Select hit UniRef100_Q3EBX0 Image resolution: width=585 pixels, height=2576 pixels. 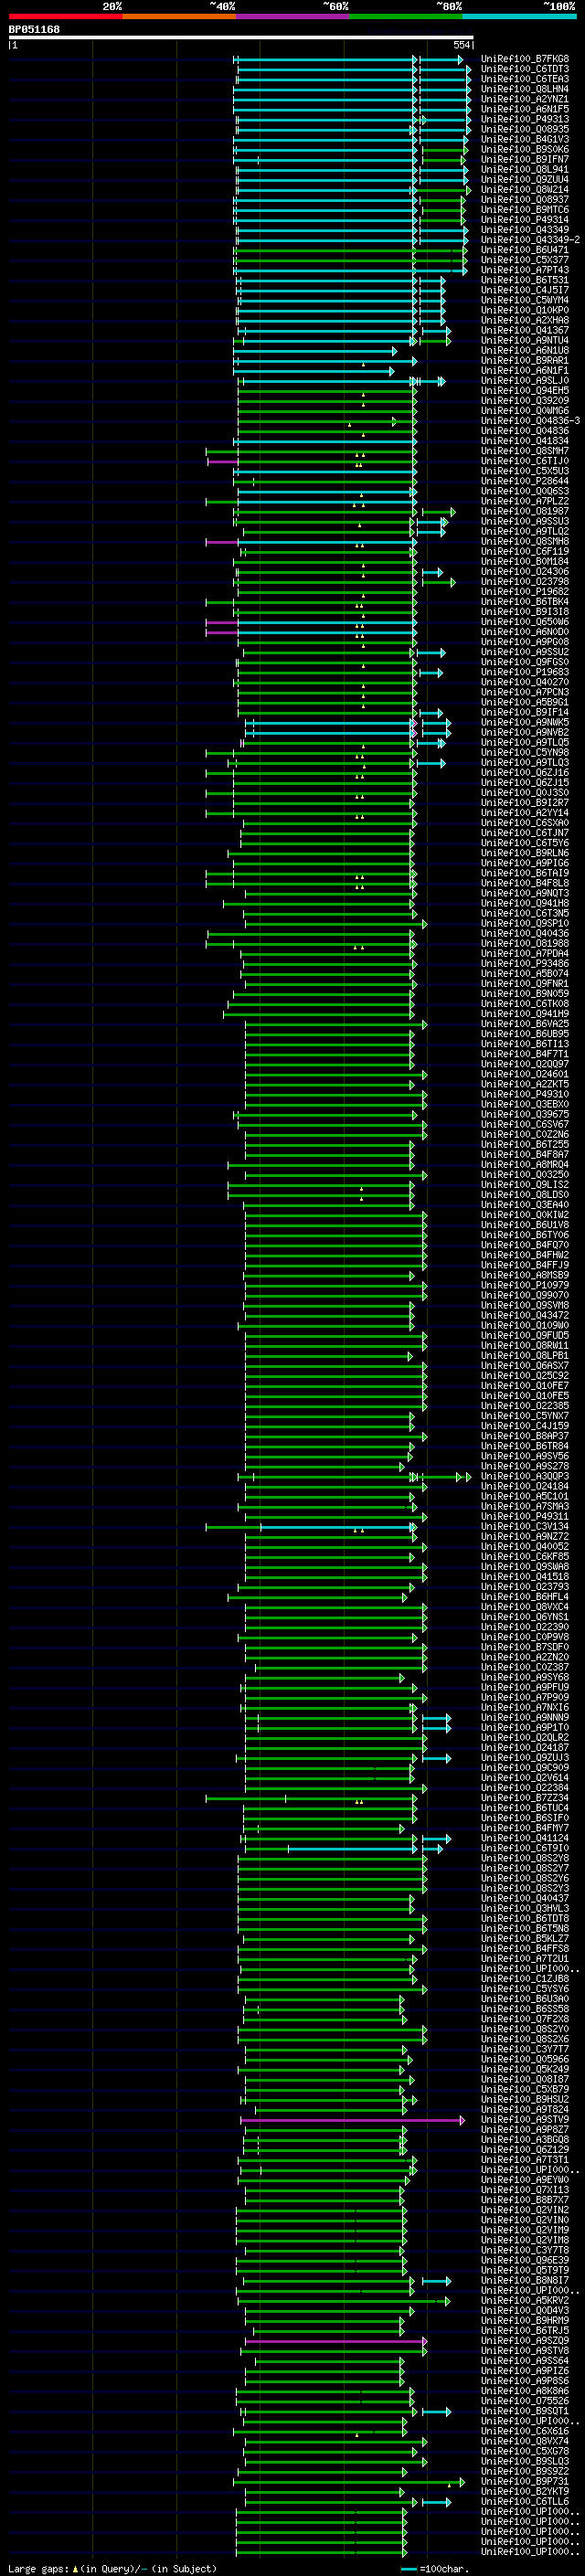coord(525,1105)
